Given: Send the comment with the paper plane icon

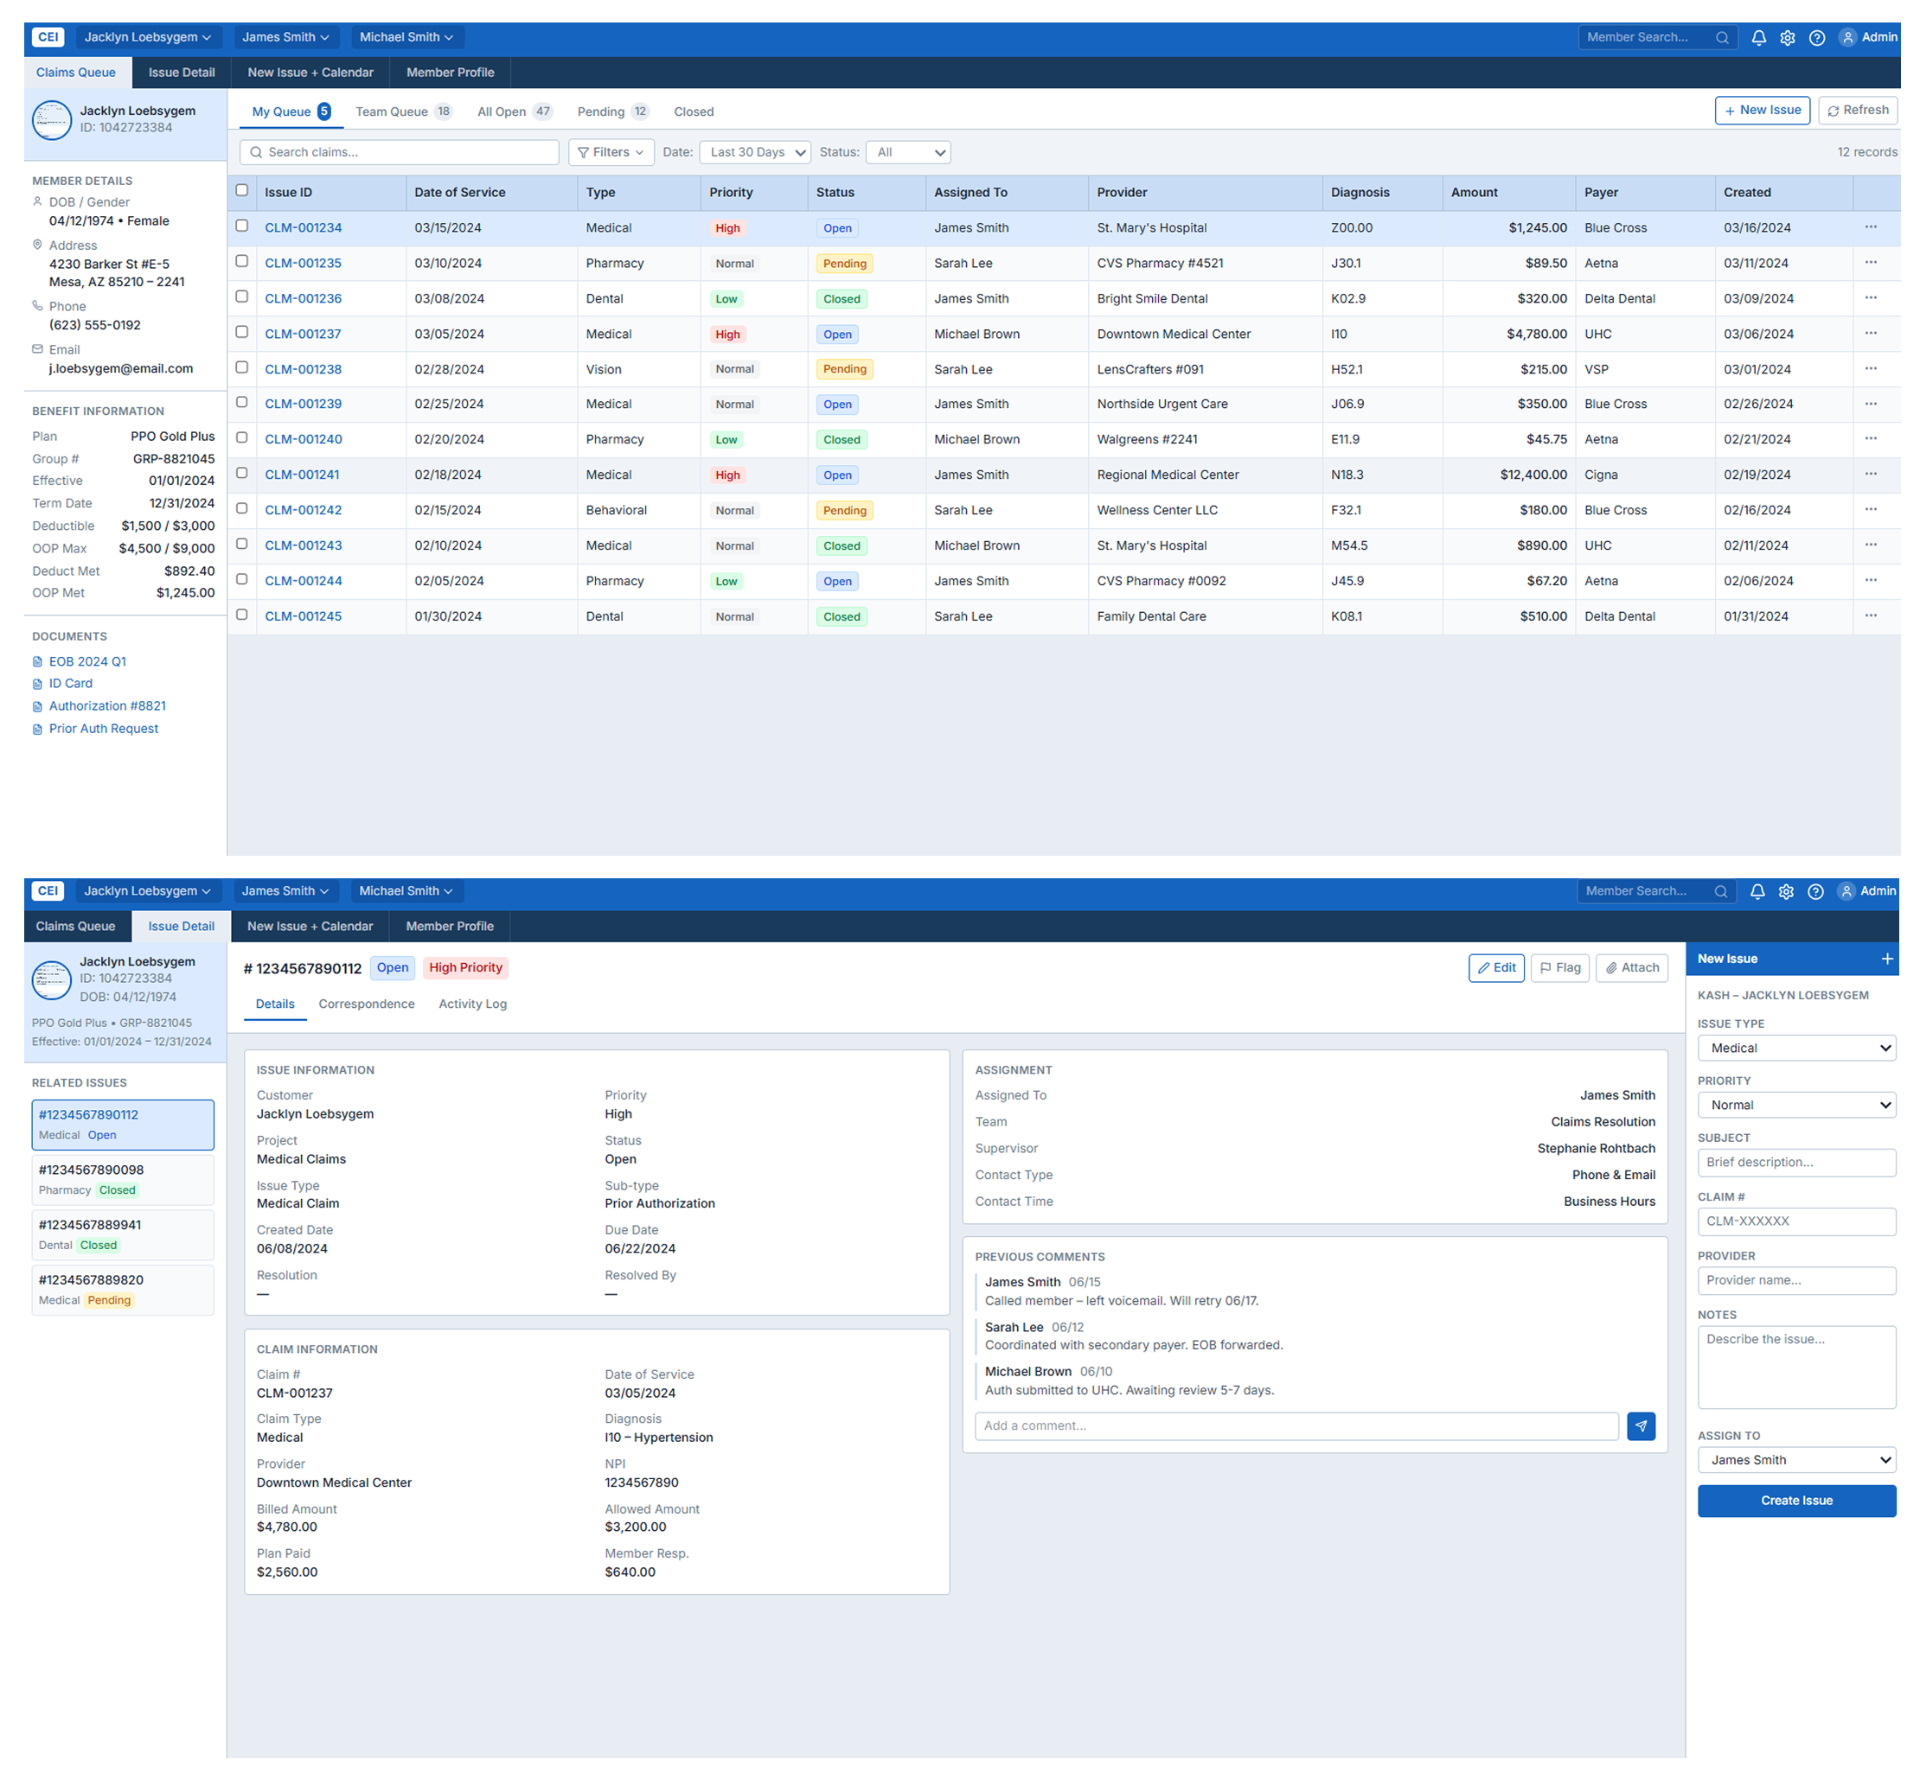Looking at the screenshot, I should pos(1640,1425).
